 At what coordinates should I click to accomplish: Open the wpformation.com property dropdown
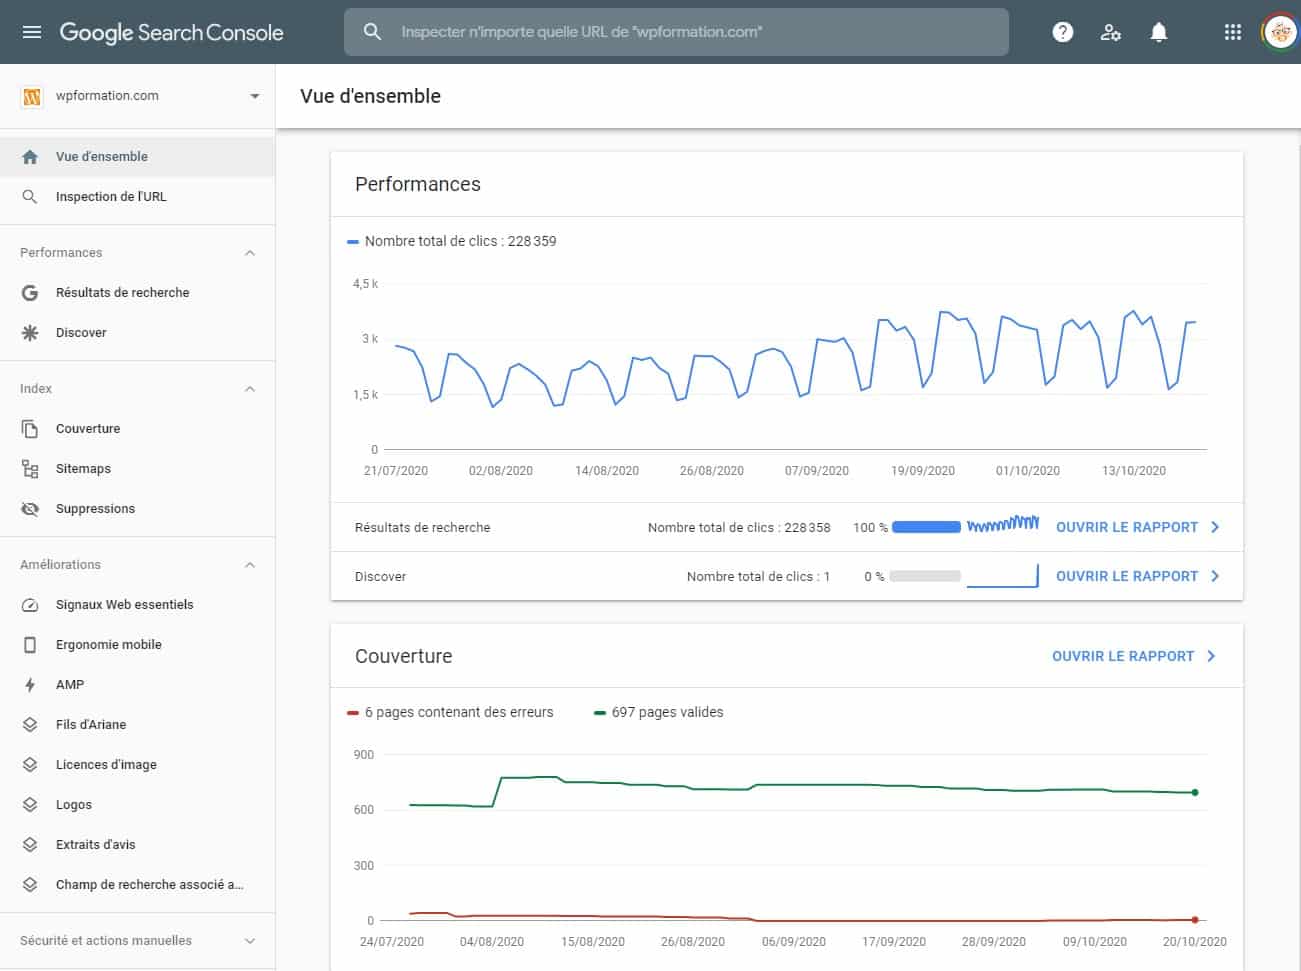coord(254,95)
